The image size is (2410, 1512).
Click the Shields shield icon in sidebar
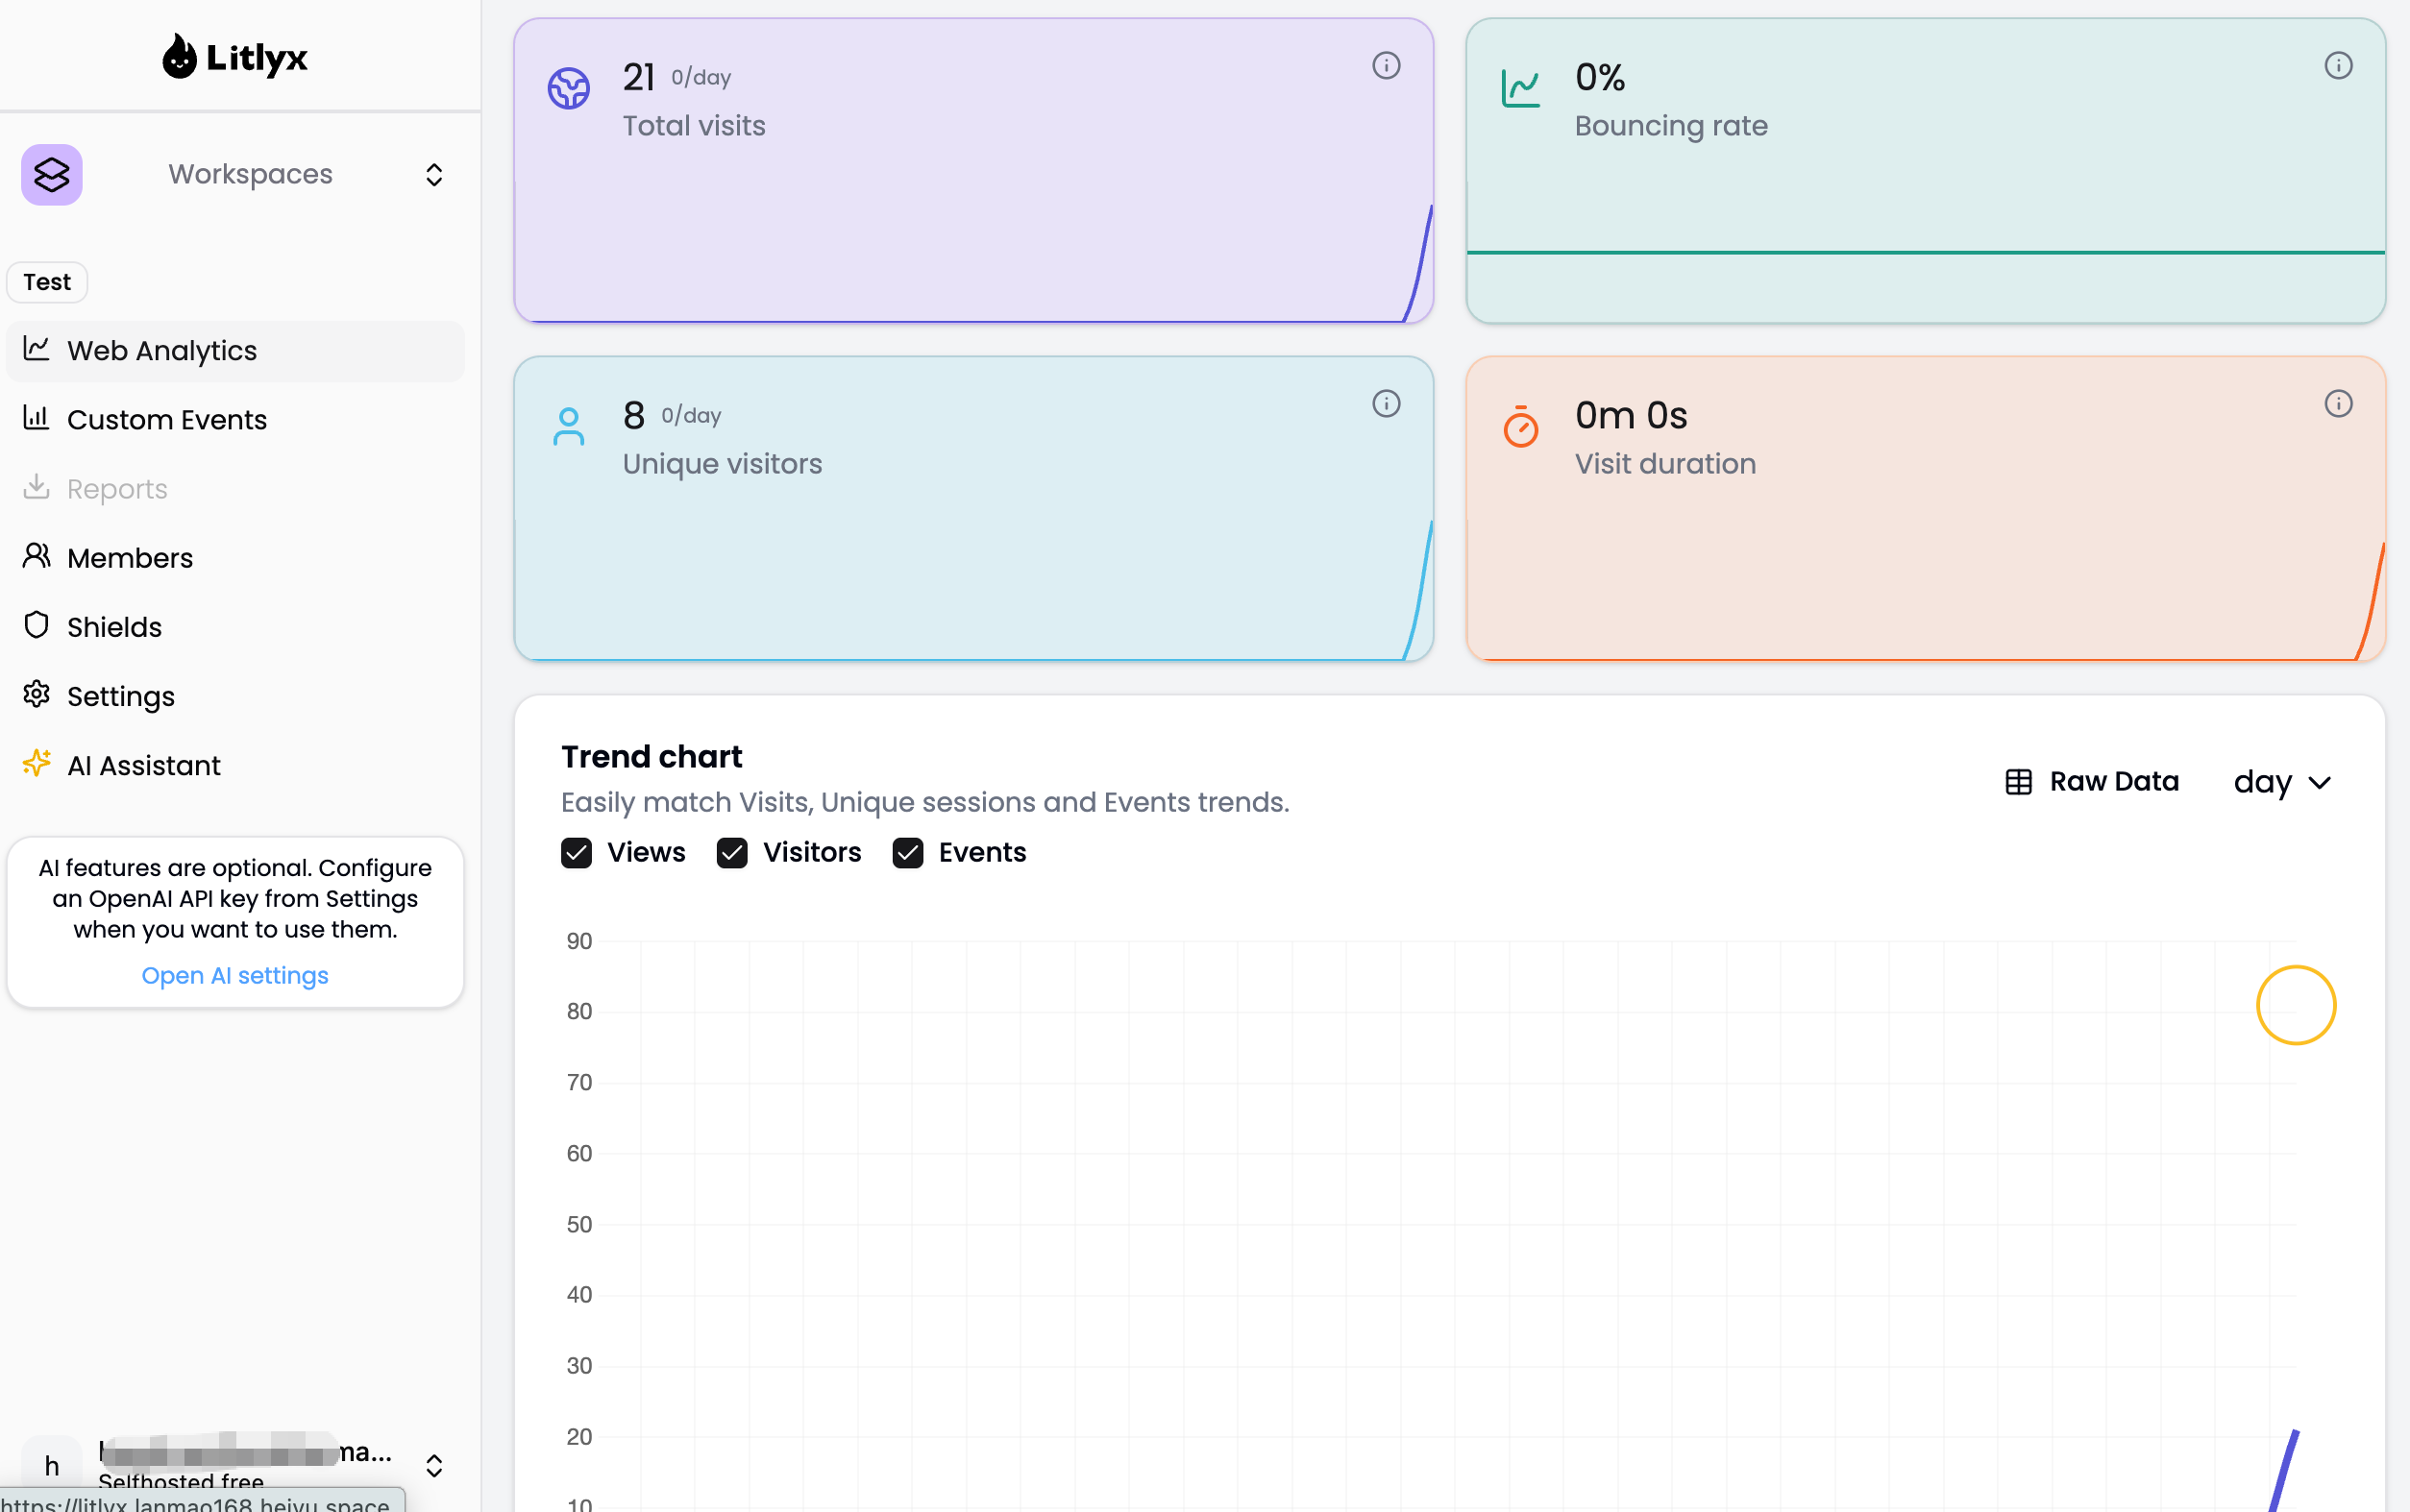[x=37, y=625]
